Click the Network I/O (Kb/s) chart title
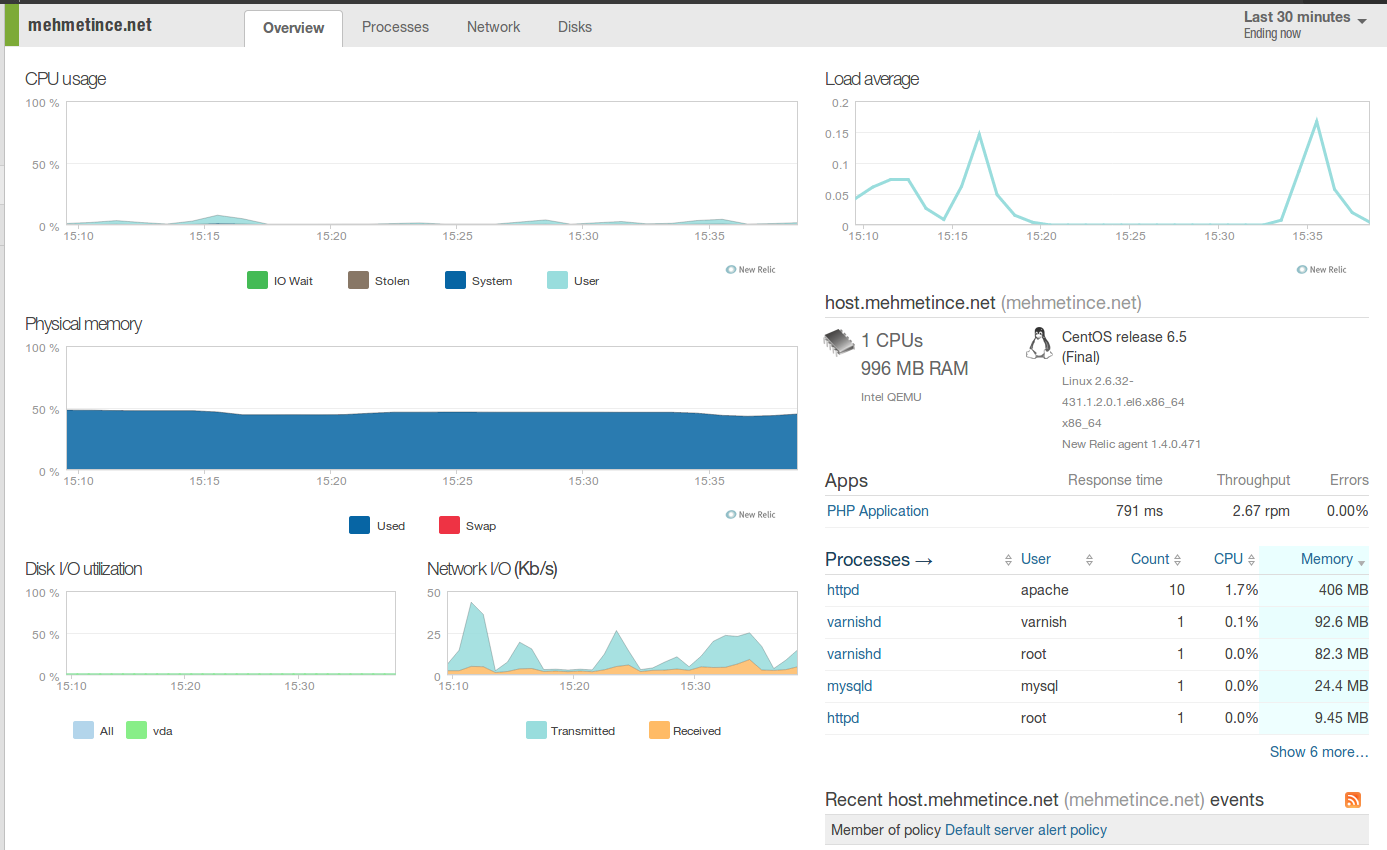Viewport: 1387px width, 850px height. coord(492,569)
